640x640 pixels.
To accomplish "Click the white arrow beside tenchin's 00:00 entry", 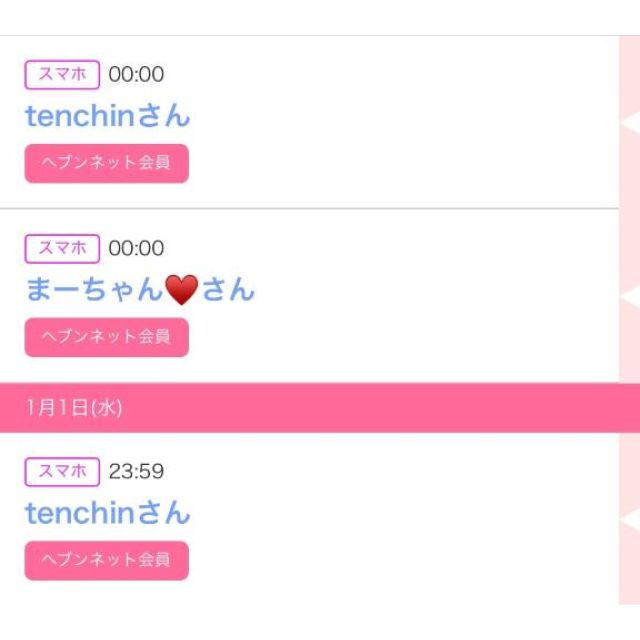I will click(630, 122).
